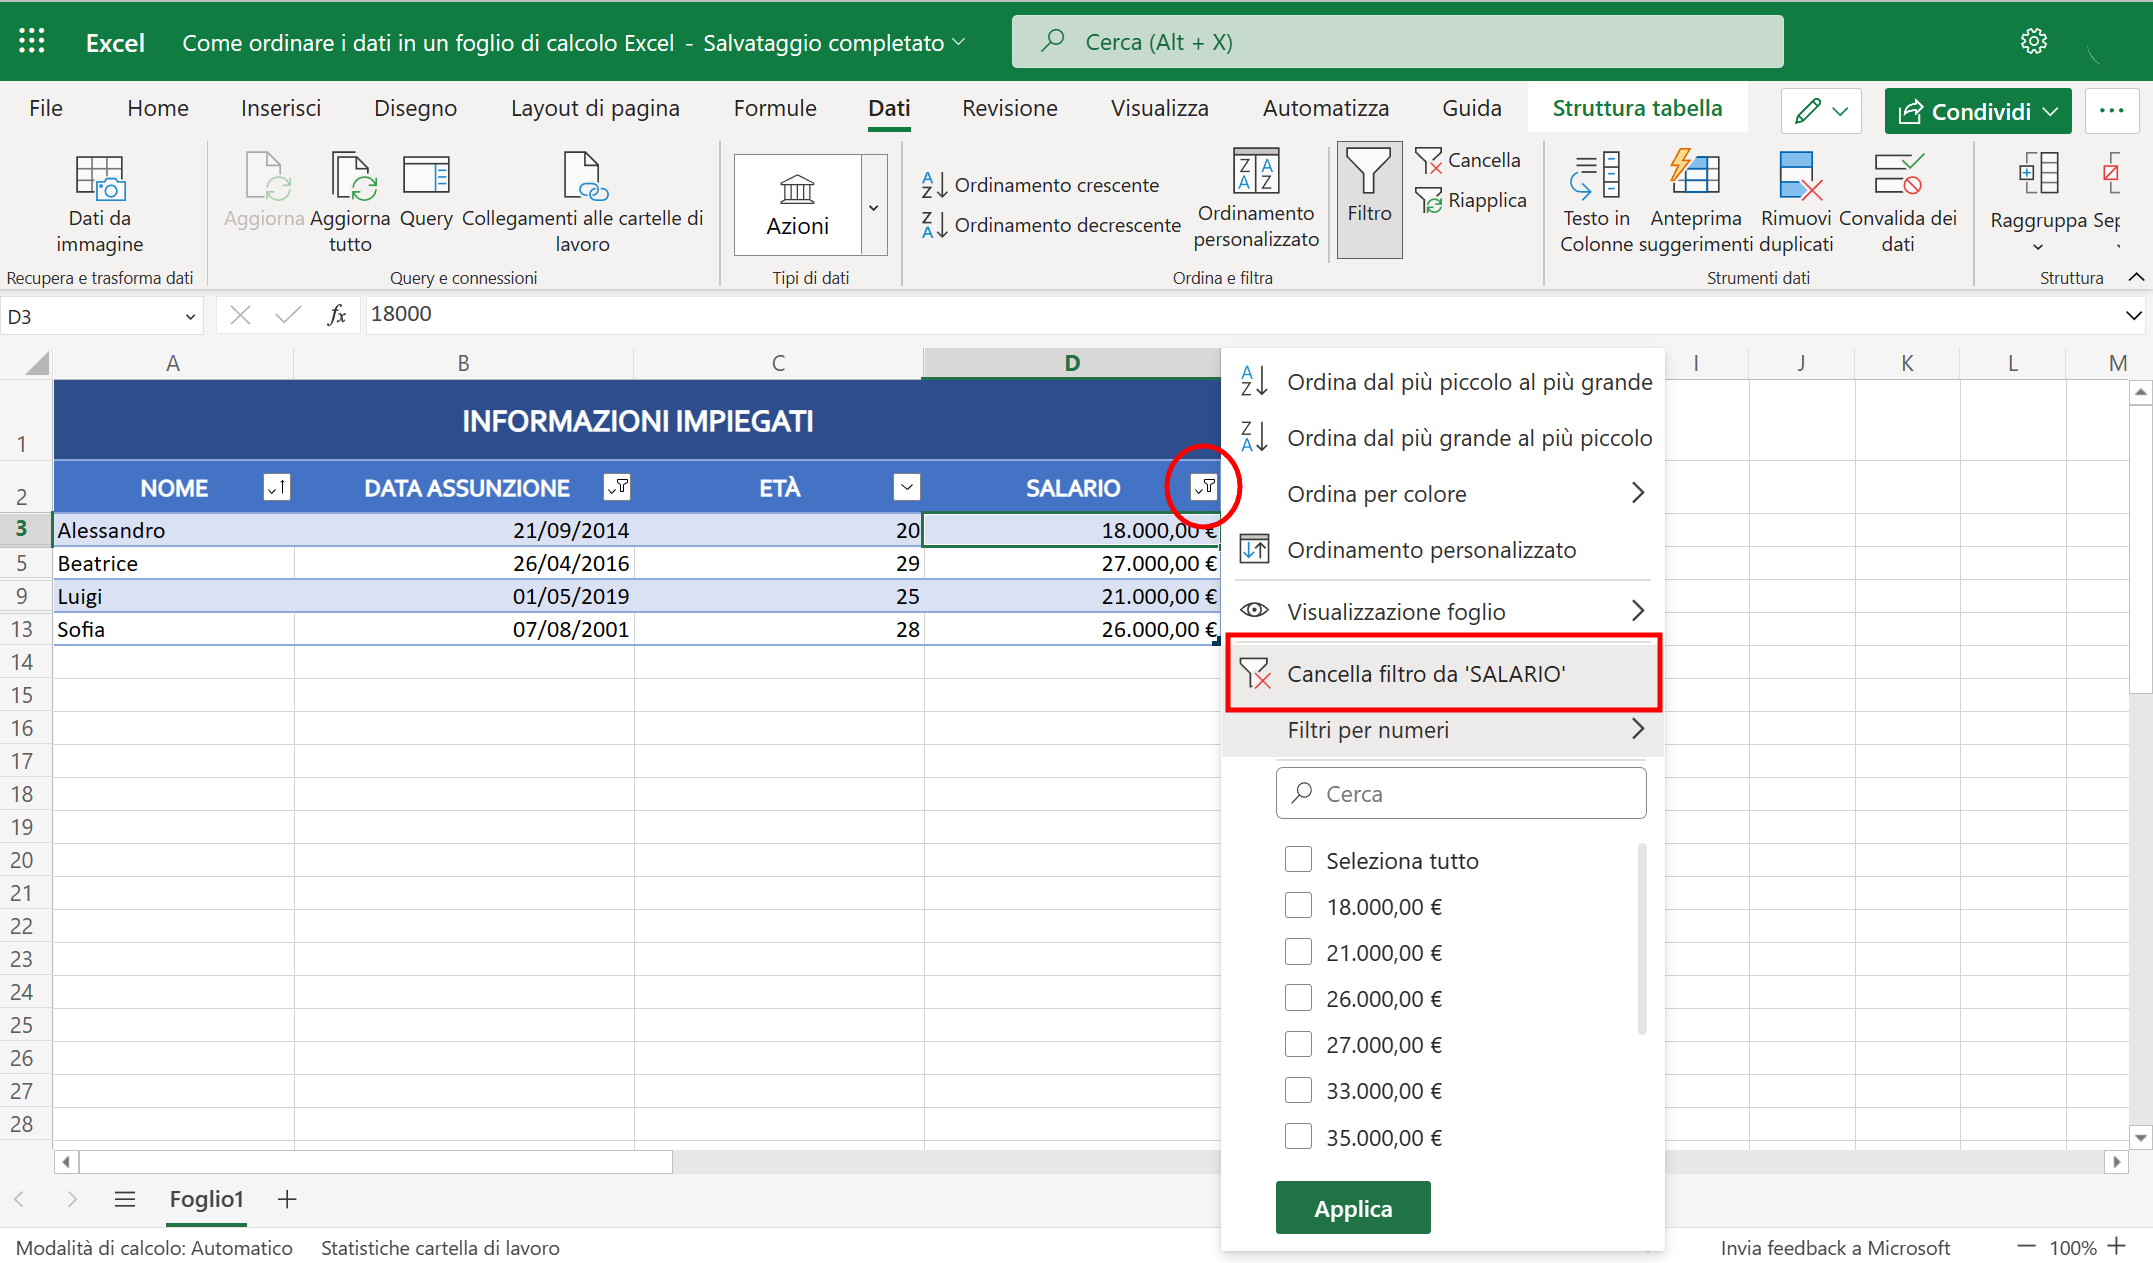The height and width of the screenshot is (1263, 2153).
Task: Check the Seleziona tutto checkbox
Action: [1298, 860]
